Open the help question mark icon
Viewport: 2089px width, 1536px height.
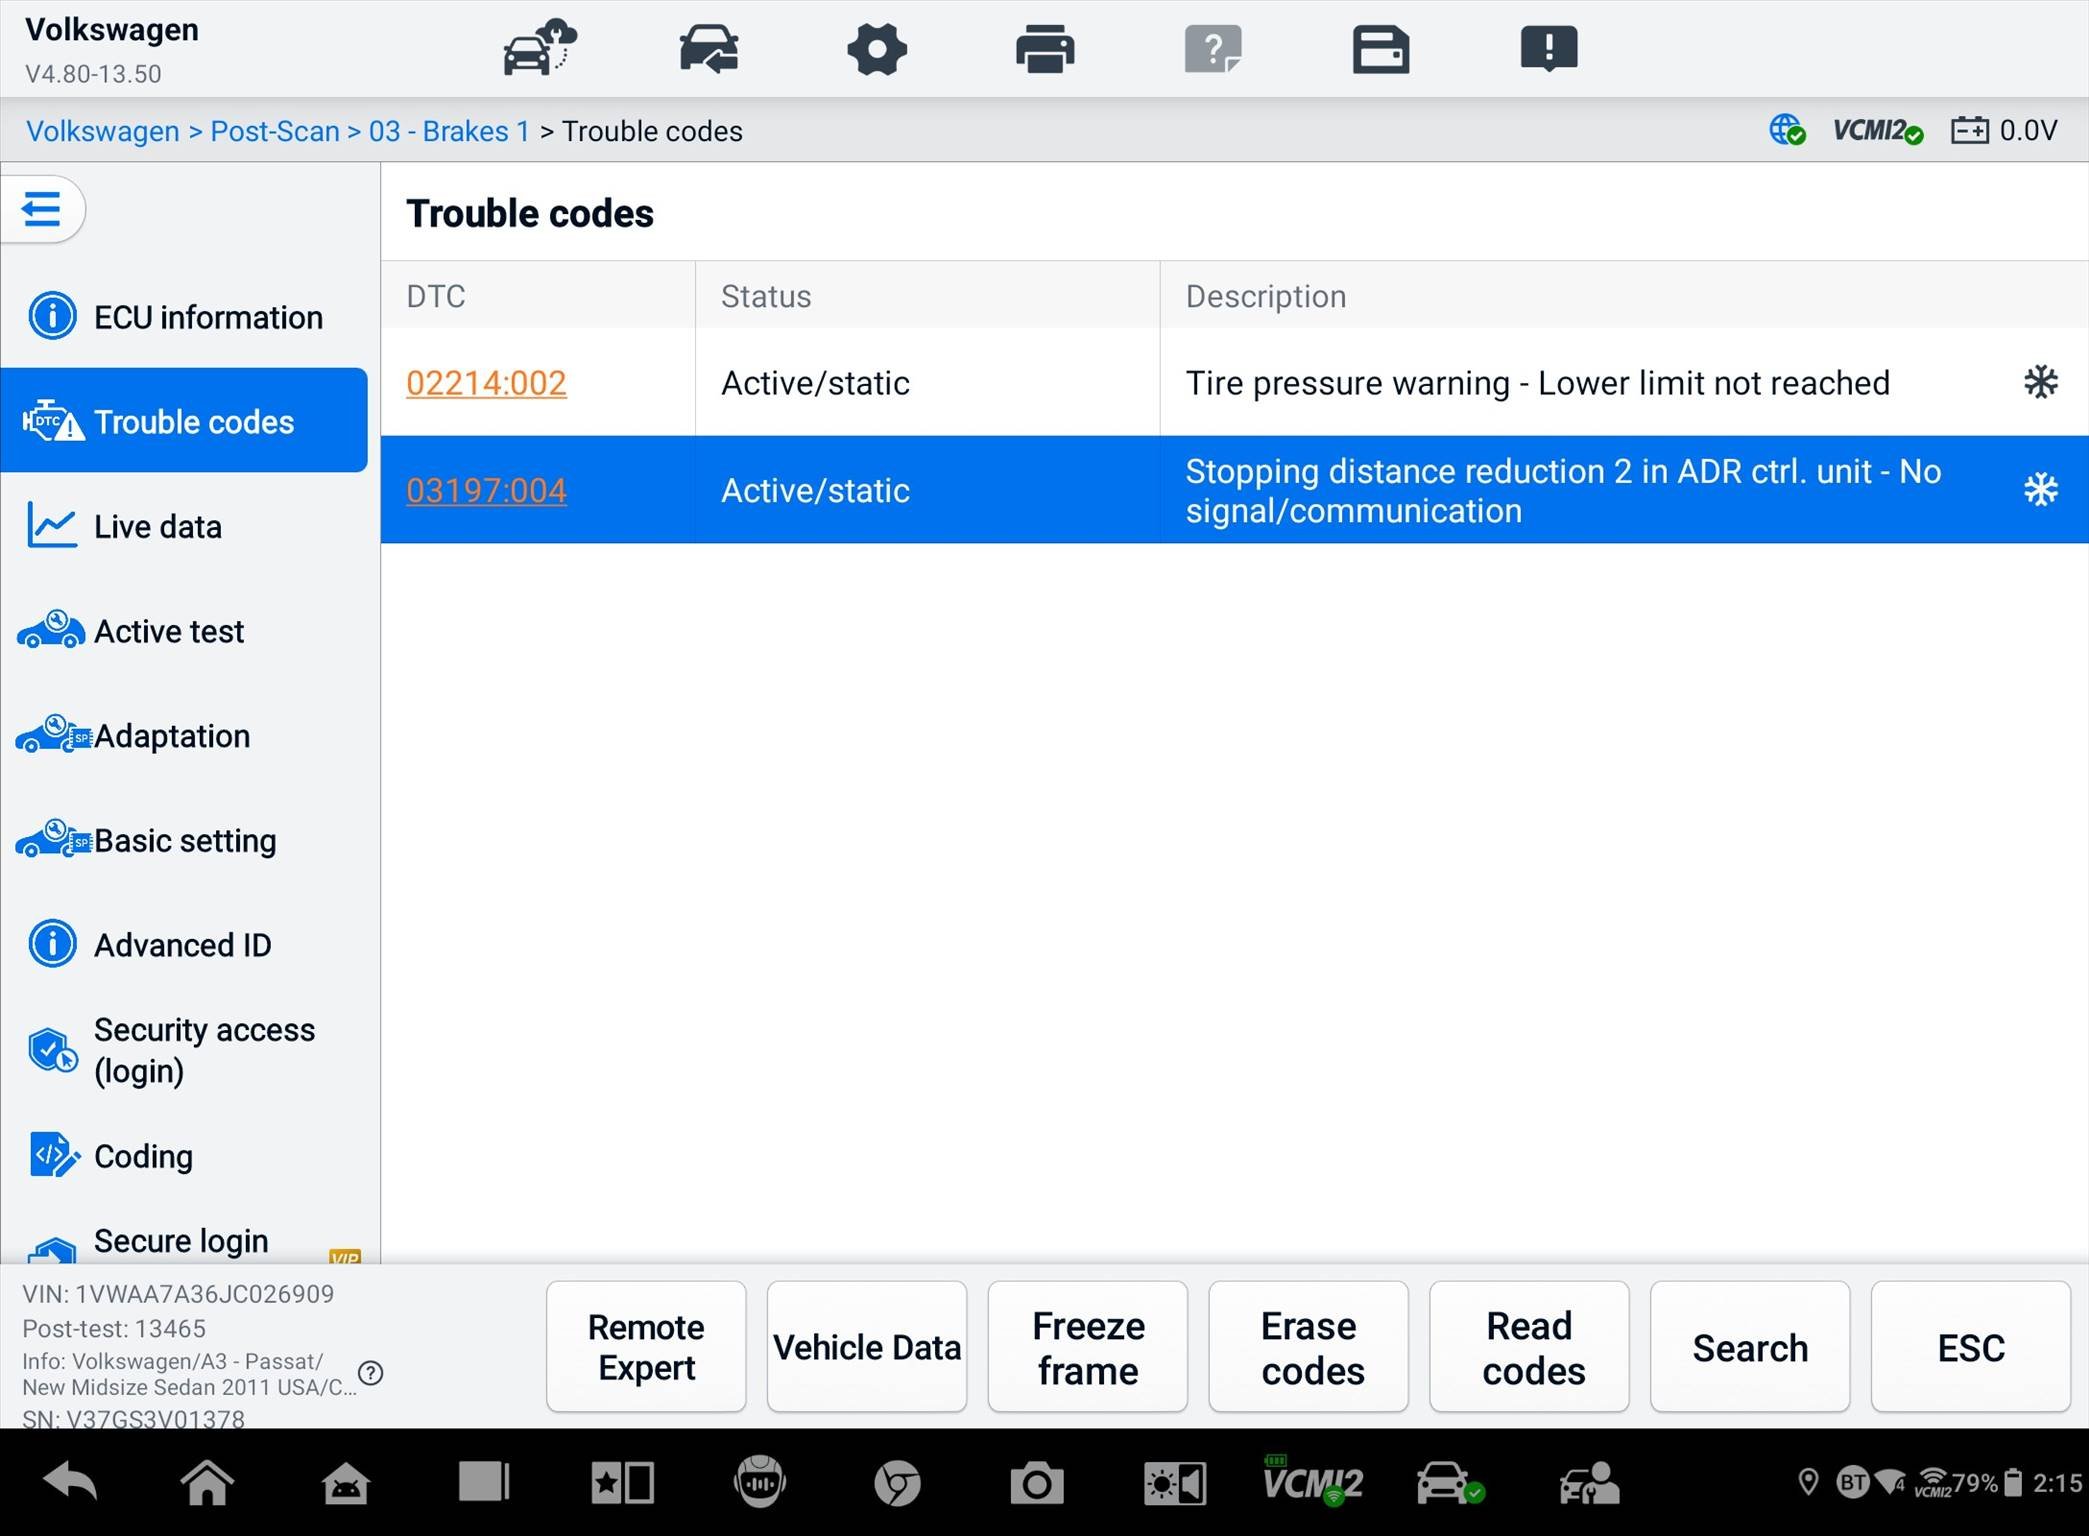pos(1213,49)
